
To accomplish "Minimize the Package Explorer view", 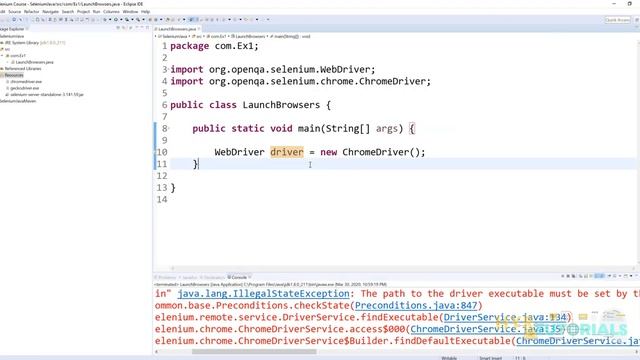I will [x=142, y=28].
